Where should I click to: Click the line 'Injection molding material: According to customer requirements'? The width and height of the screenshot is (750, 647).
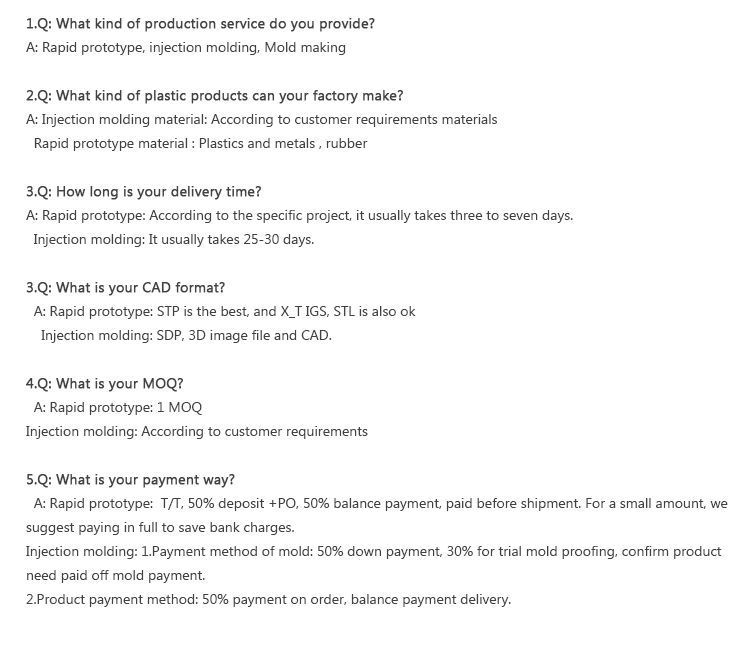262,120
